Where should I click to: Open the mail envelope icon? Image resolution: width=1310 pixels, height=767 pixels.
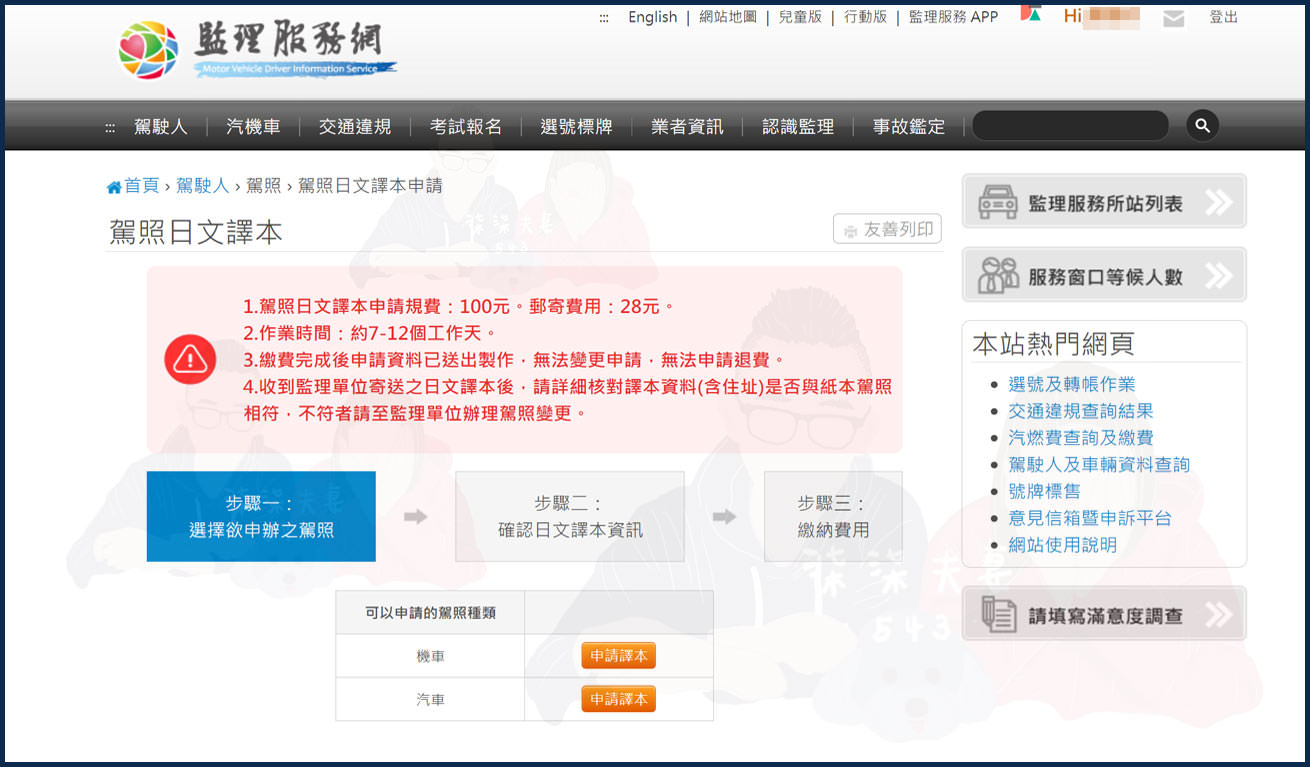1173,19
